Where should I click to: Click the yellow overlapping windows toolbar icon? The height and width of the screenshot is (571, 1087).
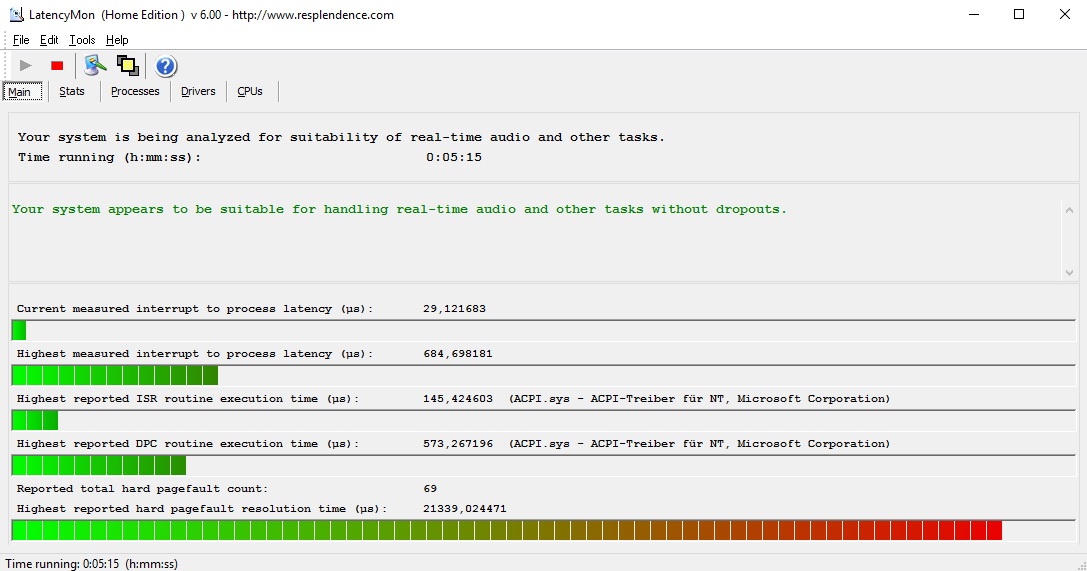[x=128, y=66]
